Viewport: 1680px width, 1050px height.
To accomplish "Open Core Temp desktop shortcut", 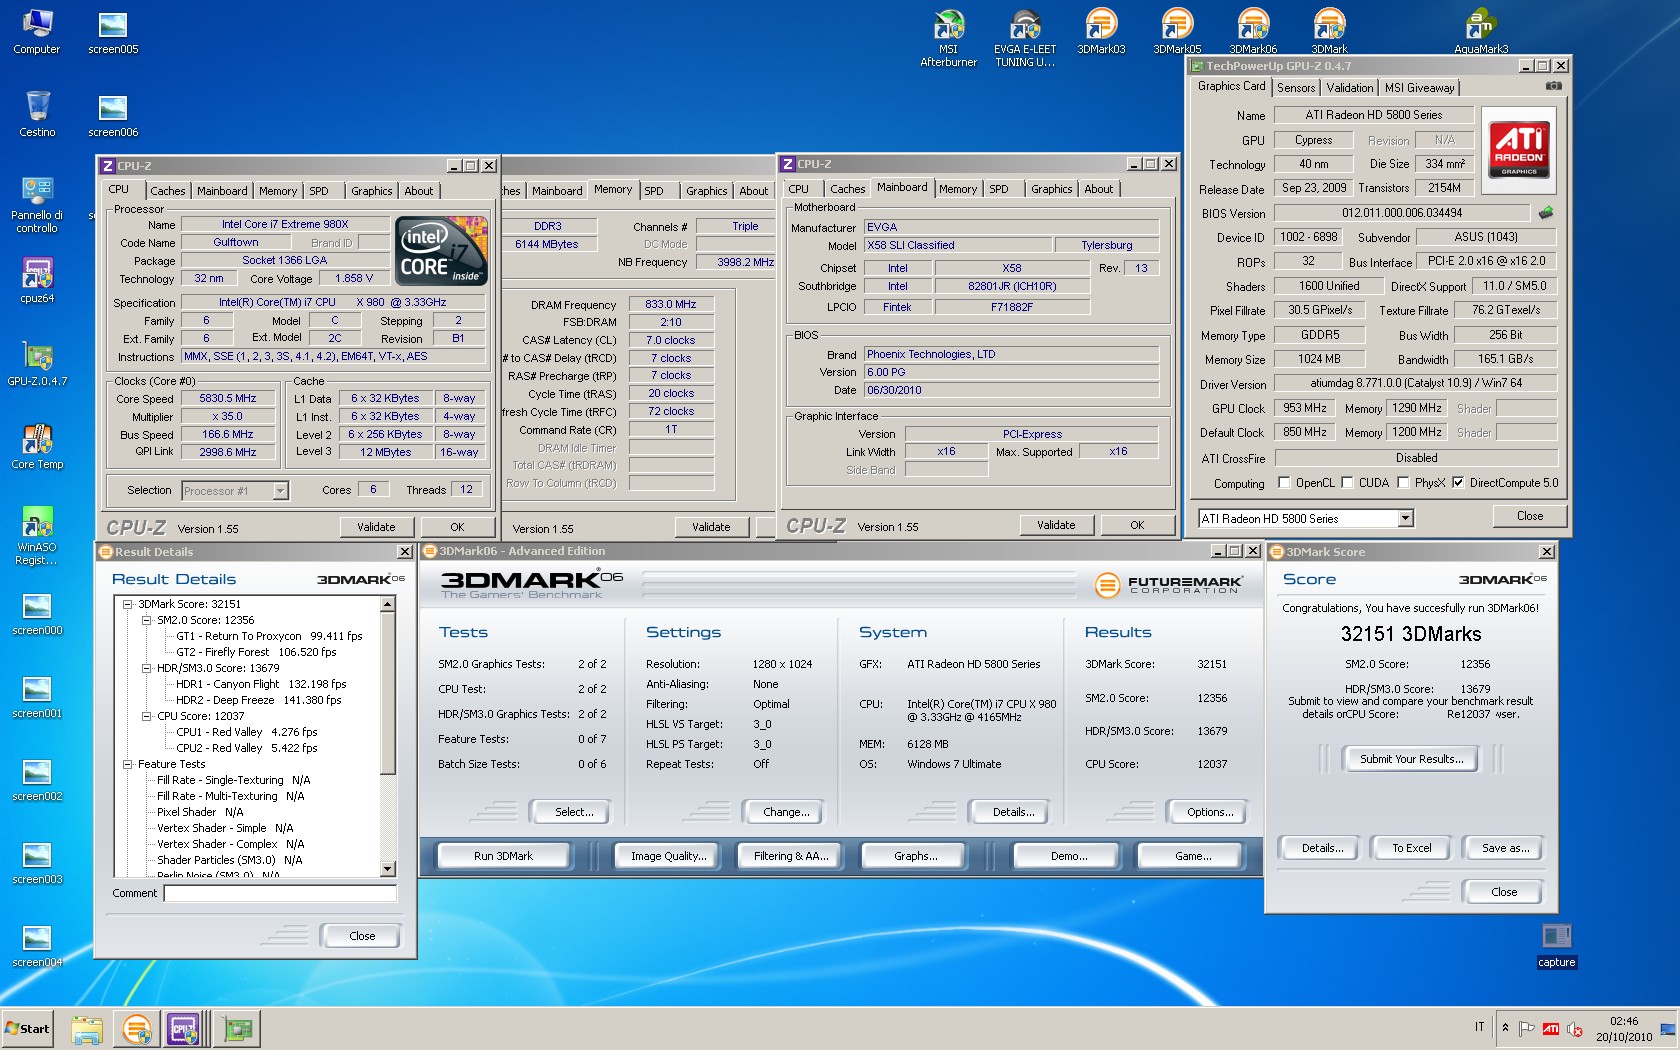I will 37,446.
